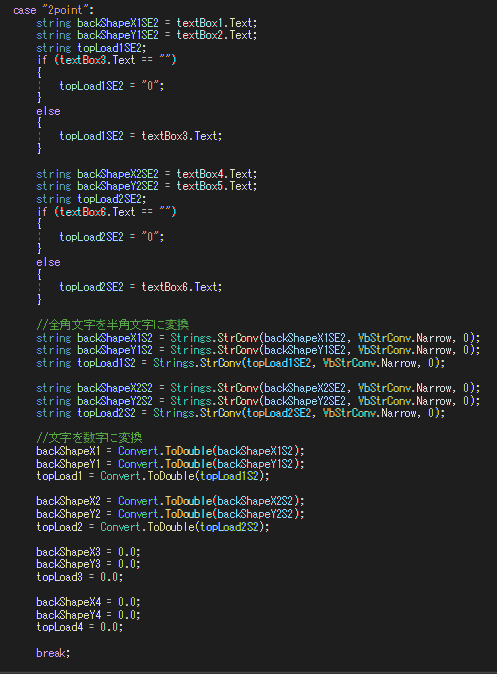Click topLoad1SE2 = textBox3.Text line
Image resolution: width=497 pixels, height=674 pixels.
pyautogui.click(x=141, y=136)
